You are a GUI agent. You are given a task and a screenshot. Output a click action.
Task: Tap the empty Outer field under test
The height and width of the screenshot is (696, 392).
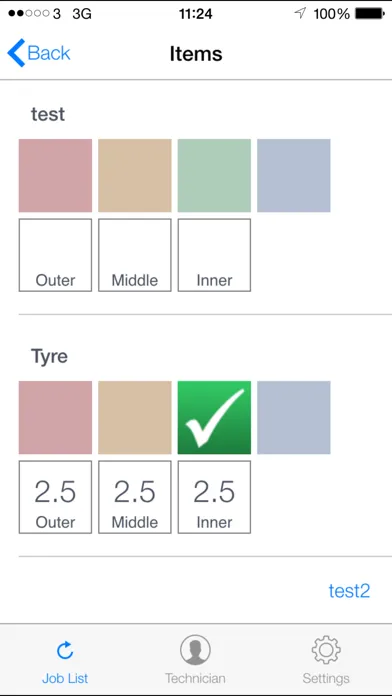(55, 255)
